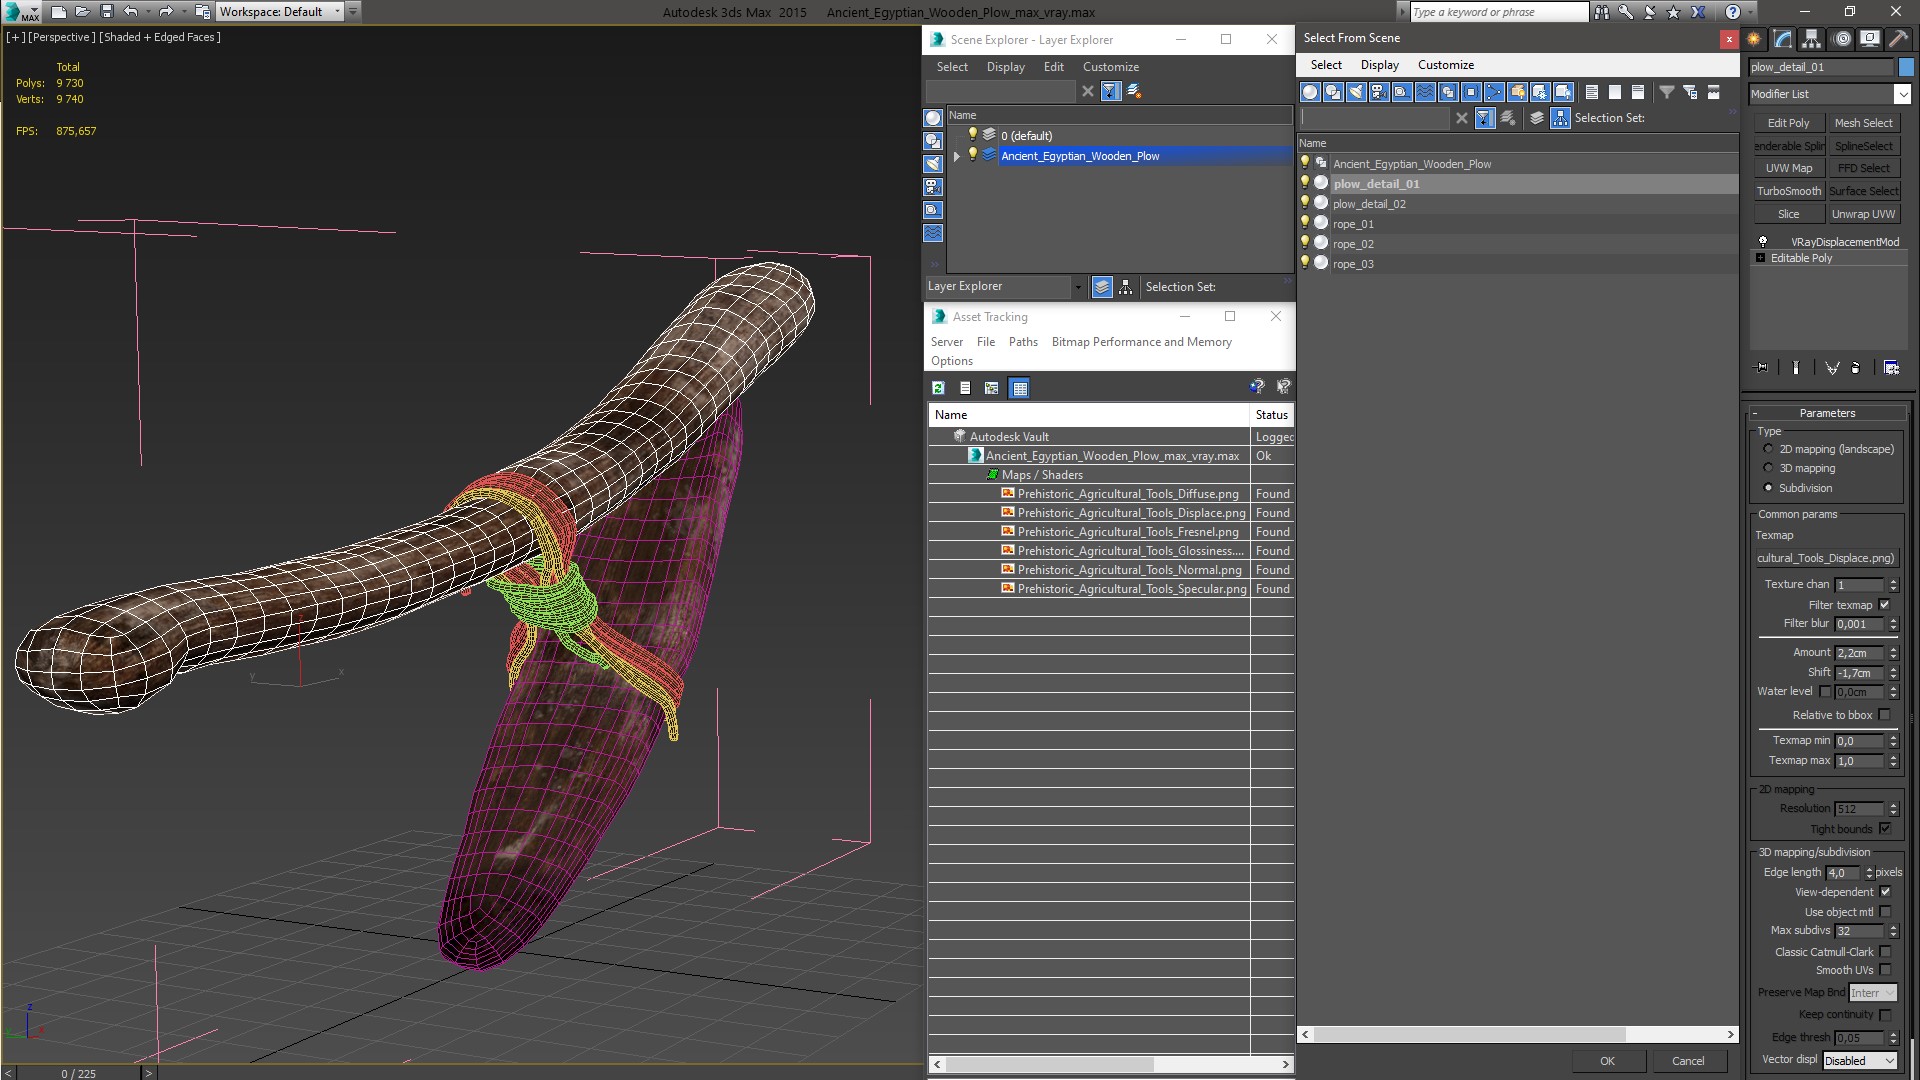1920x1080 pixels.
Task: Open Bitmap Performance and Memory menu
Action: click(x=1141, y=342)
